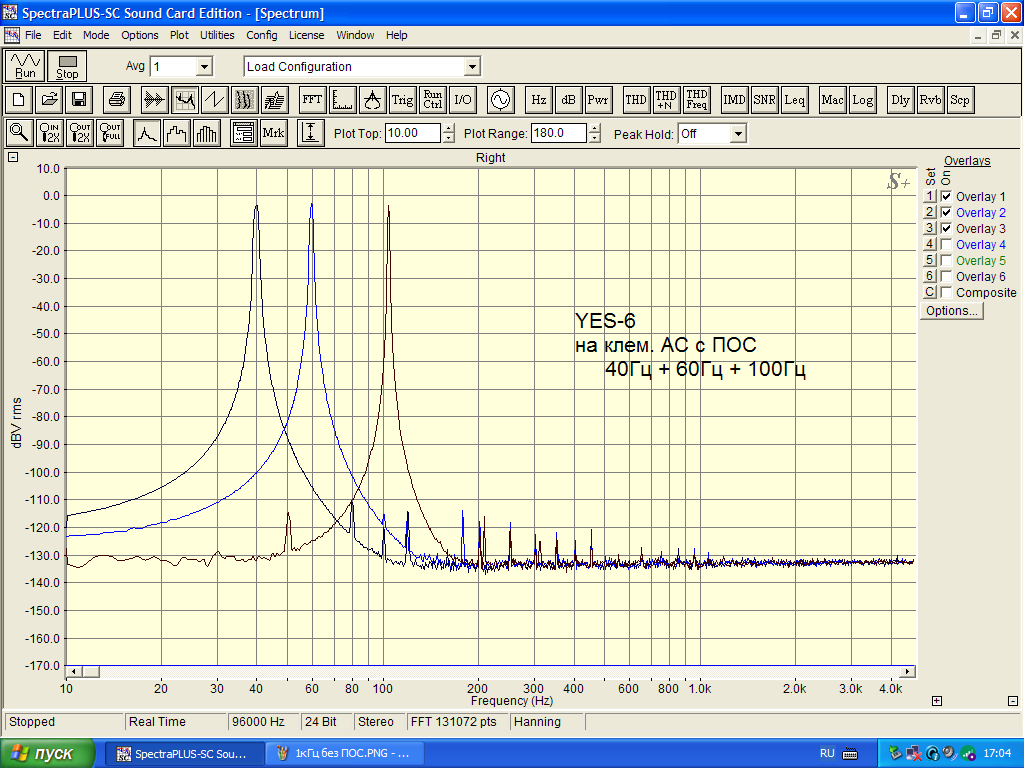Open the IMD measurement
The width and height of the screenshot is (1024, 768).
[x=734, y=100]
